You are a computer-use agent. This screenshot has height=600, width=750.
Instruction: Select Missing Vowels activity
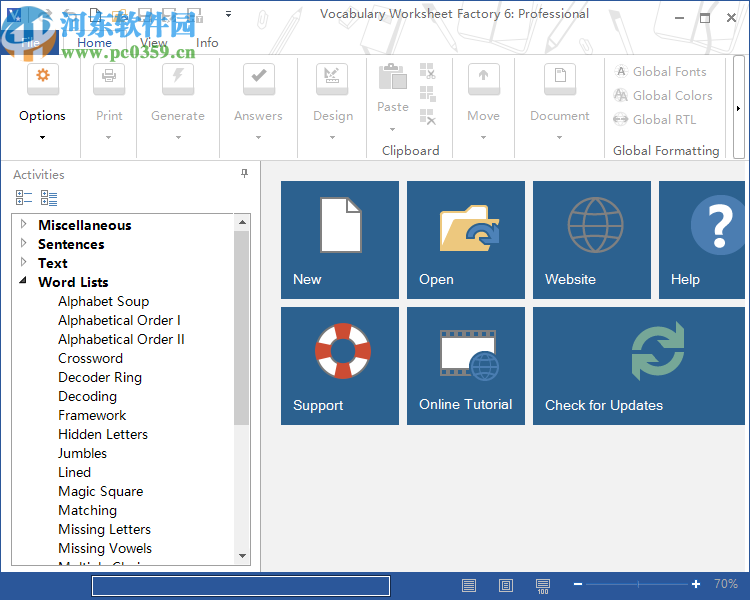tap(105, 548)
